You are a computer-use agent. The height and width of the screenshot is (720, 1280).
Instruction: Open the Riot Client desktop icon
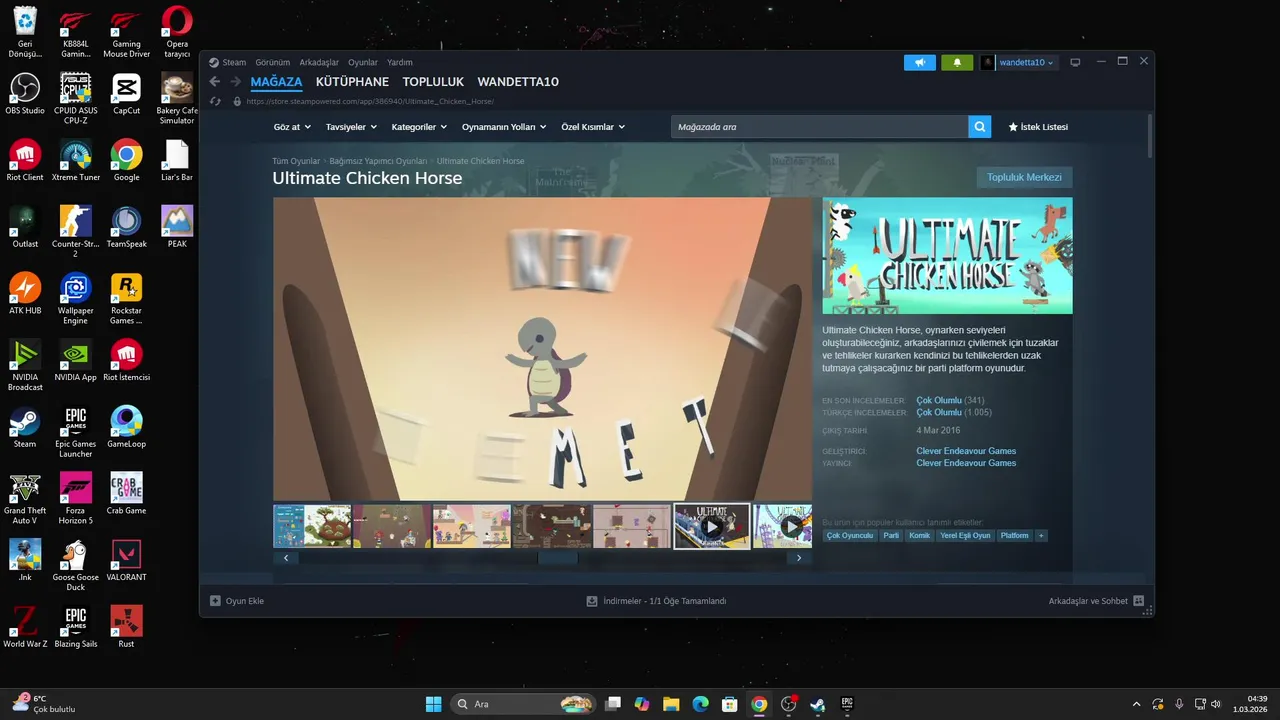pyautogui.click(x=25, y=161)
